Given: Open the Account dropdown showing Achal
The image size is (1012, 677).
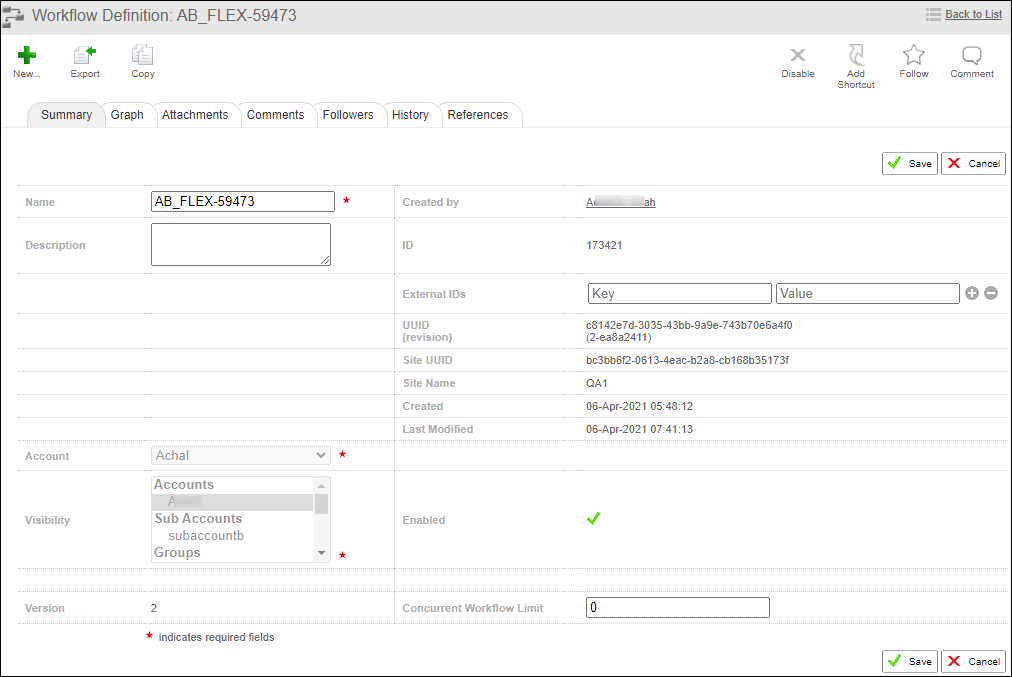Looking at the screenshot, I should (240, 455).
